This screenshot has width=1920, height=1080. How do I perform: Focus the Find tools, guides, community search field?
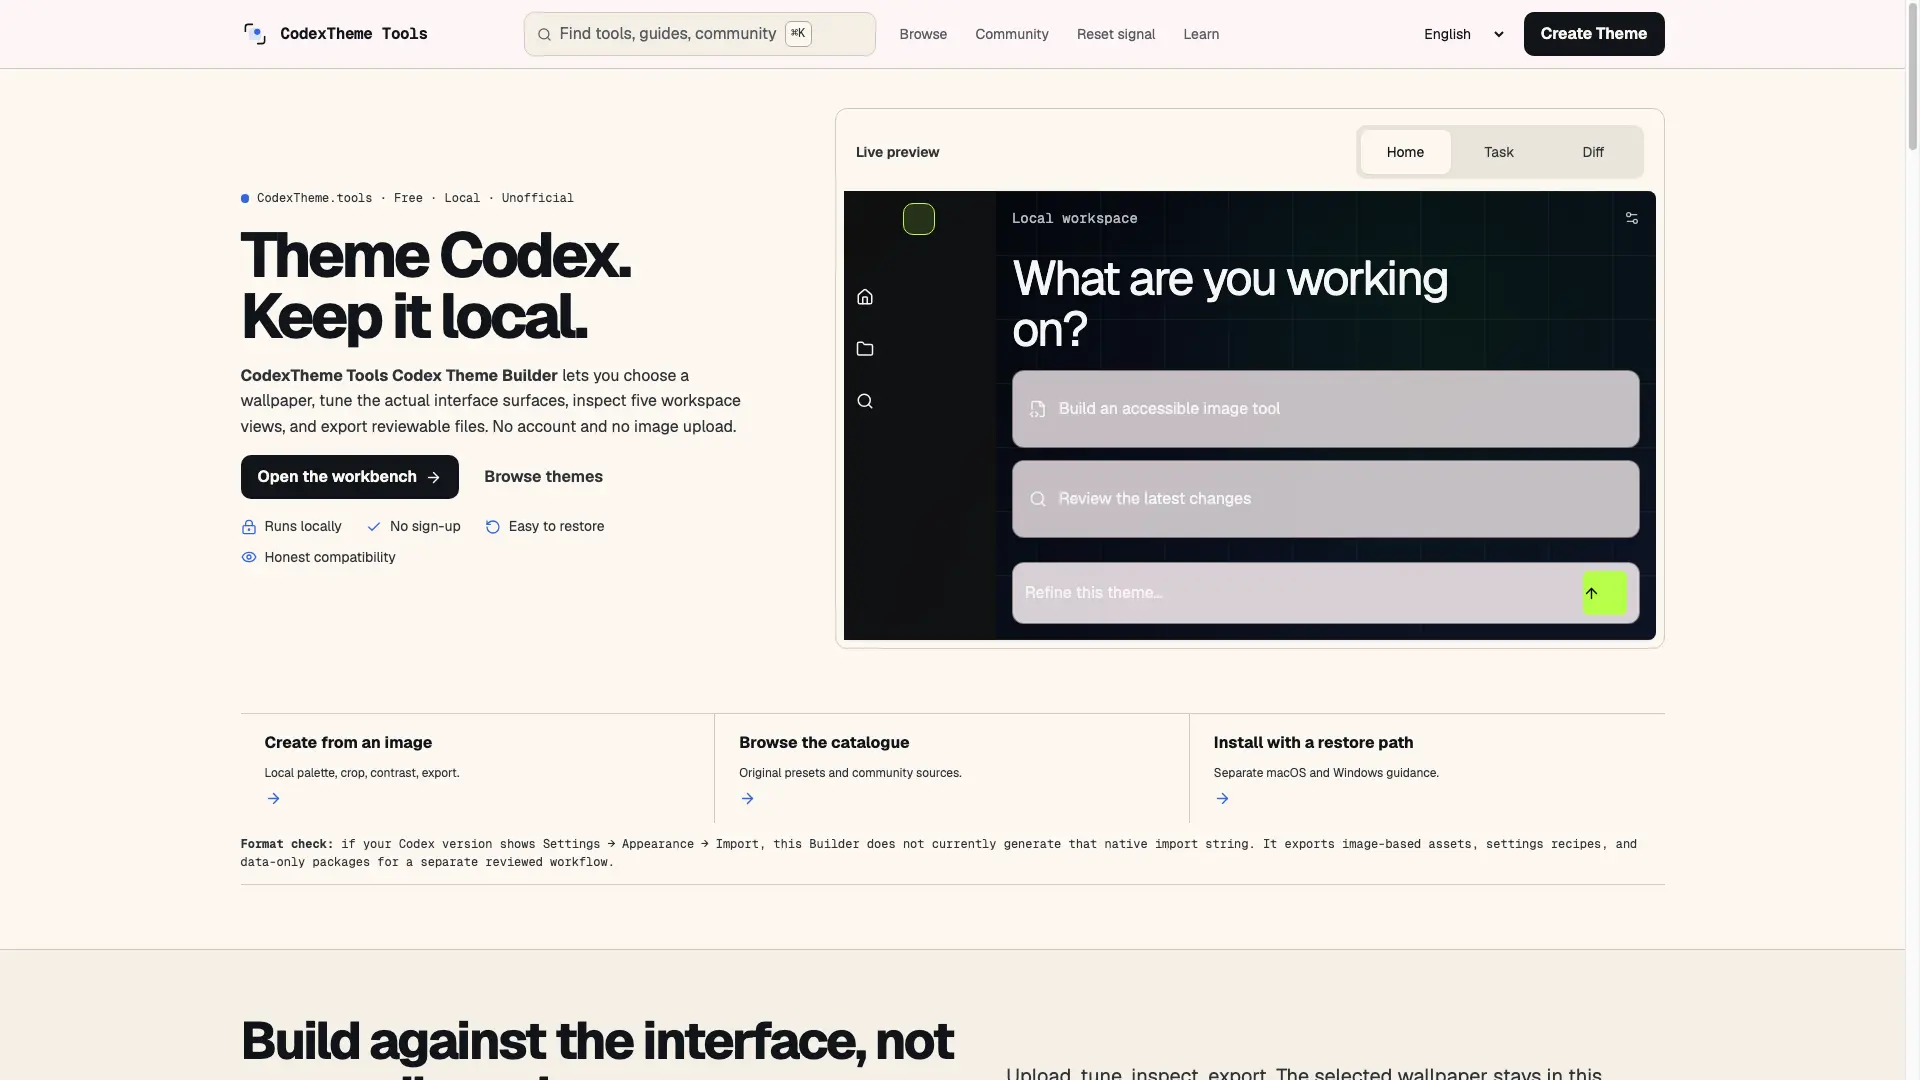point(700,34)
